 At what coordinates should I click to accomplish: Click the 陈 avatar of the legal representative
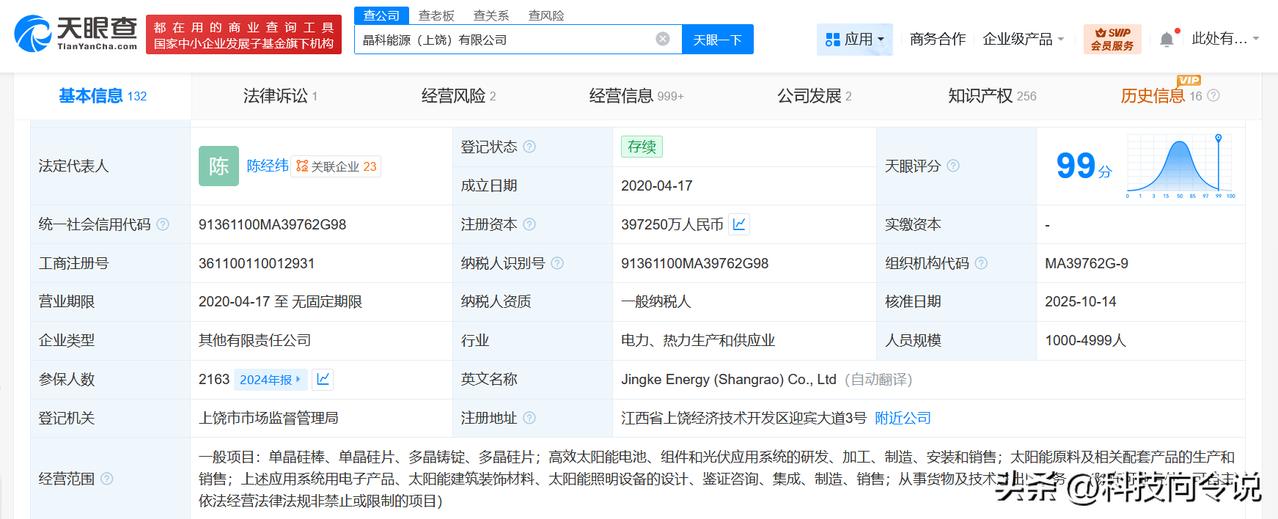219,166
